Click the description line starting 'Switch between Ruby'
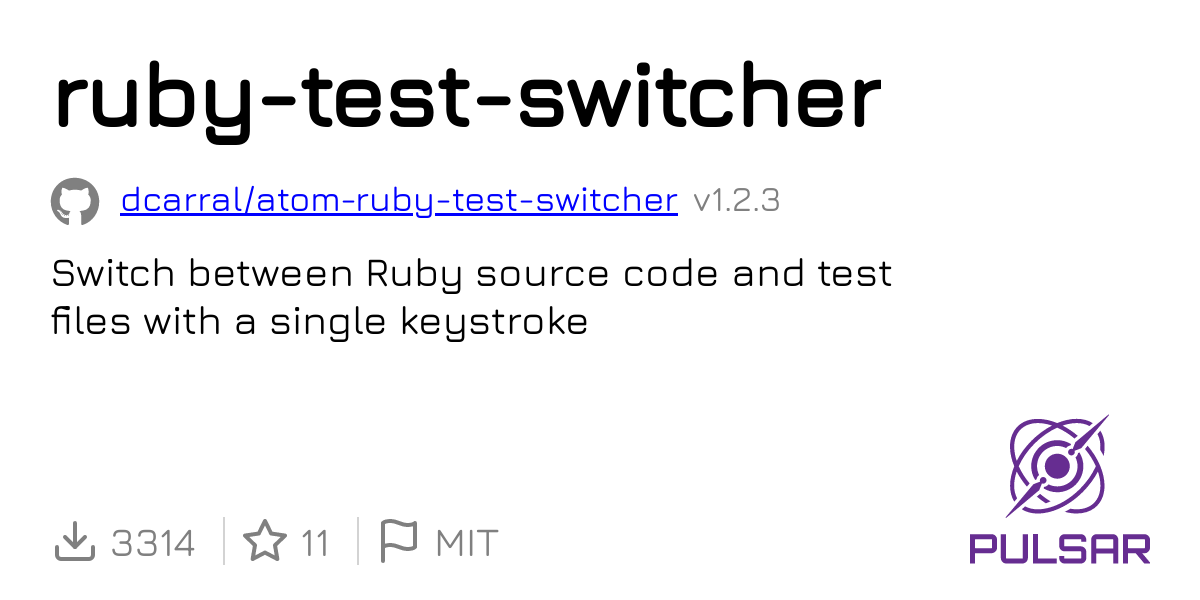The height and width of the screenshot is (600, 1200). coord(472,275)
